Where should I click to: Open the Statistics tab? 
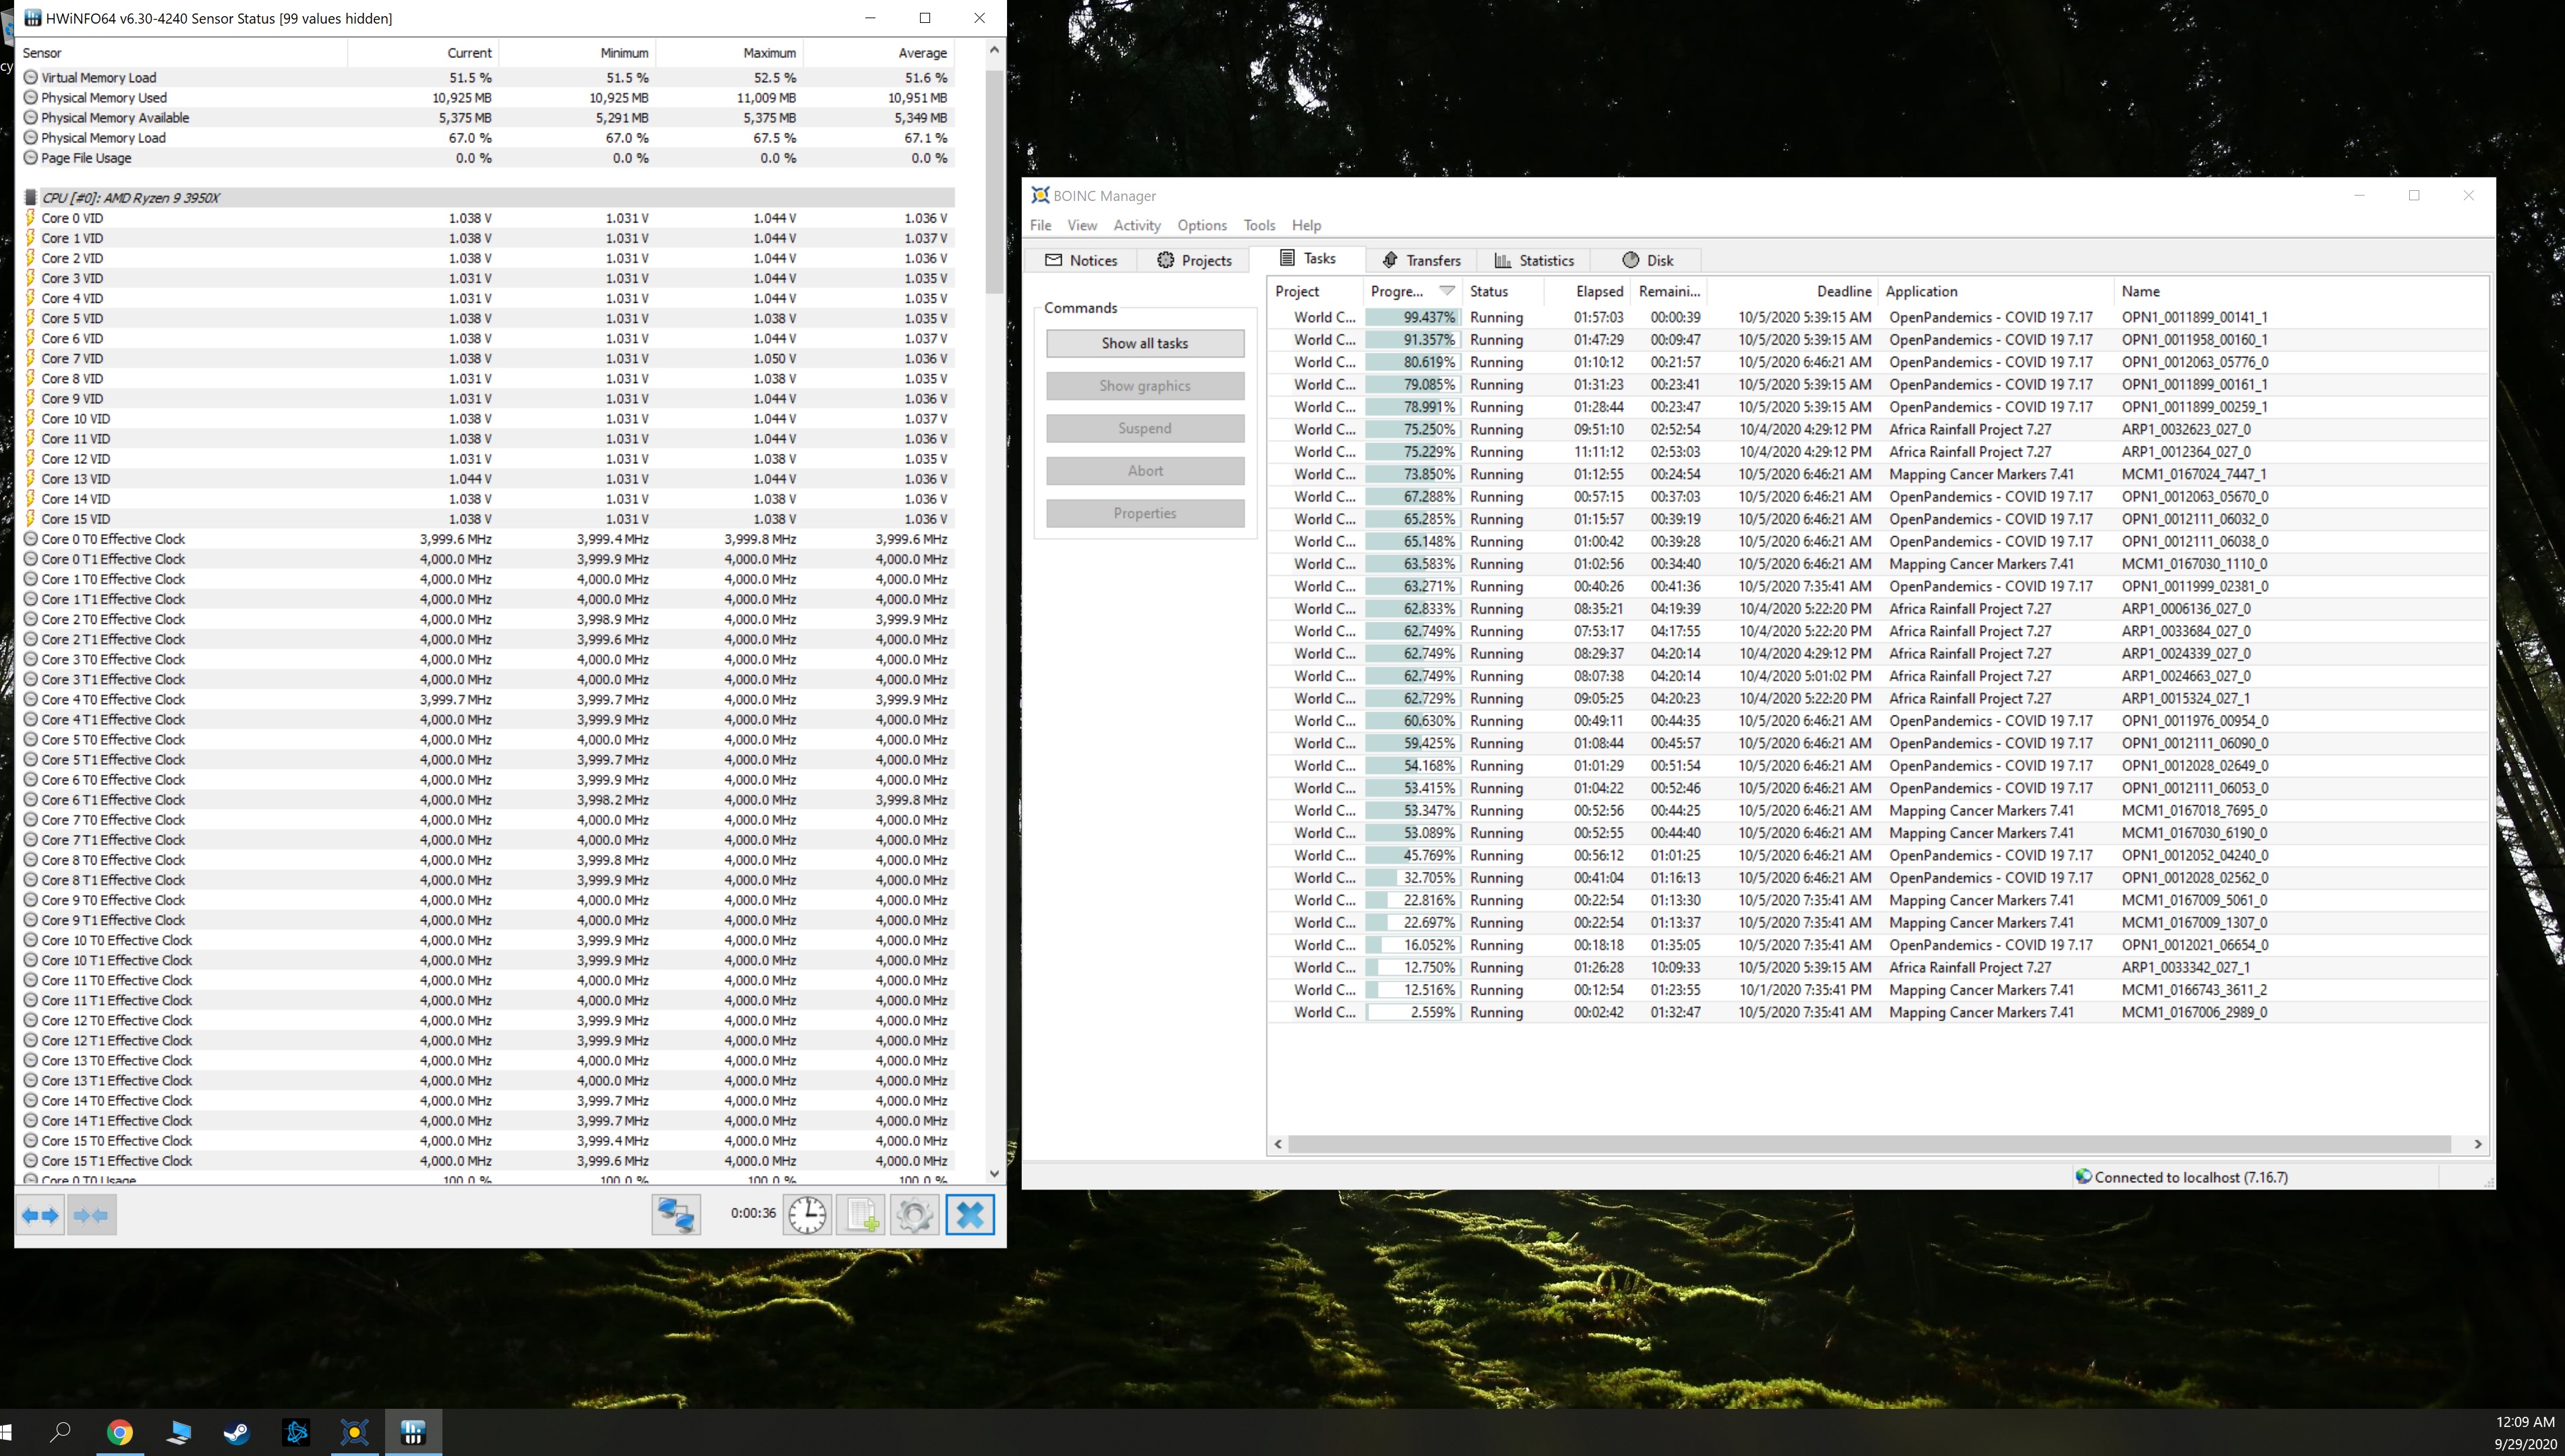pos(1534,260)
